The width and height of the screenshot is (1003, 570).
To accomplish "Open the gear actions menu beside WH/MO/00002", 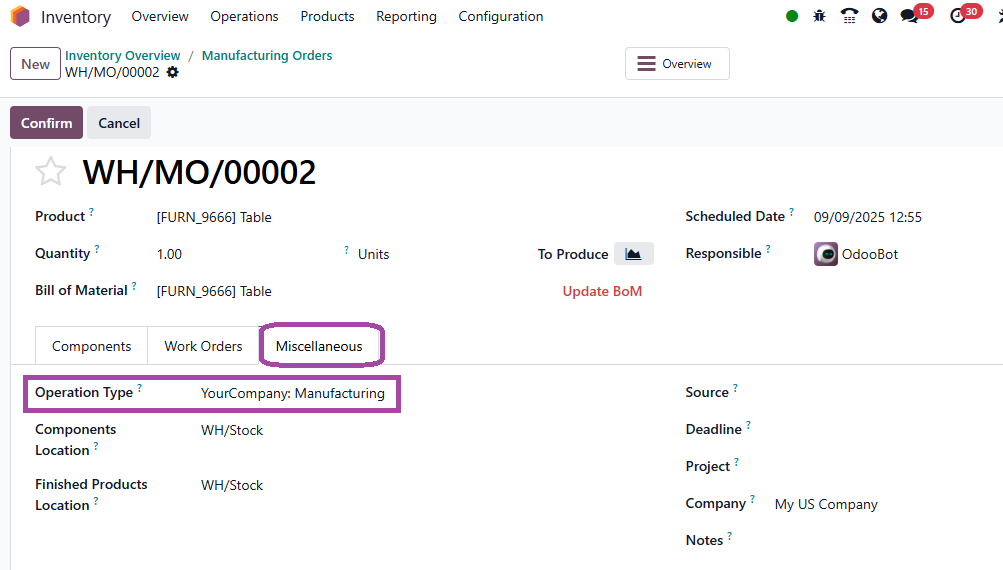I will click(x=173, y=72).
